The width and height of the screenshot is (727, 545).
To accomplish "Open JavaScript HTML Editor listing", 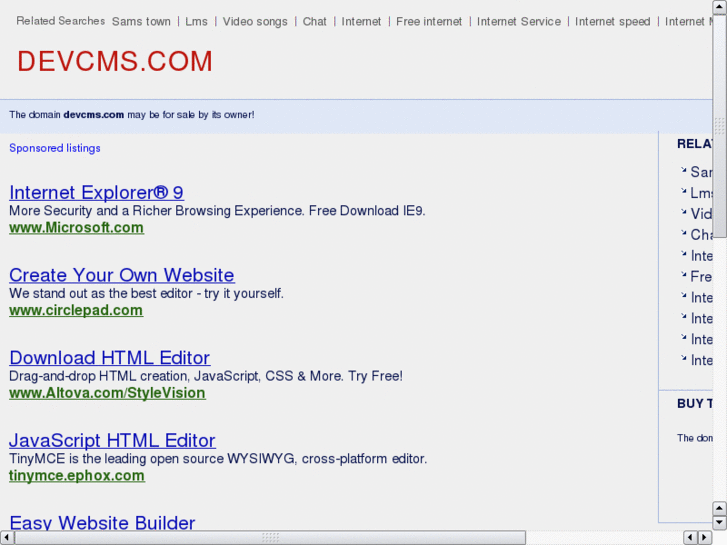I will click(x=112, y=440).
